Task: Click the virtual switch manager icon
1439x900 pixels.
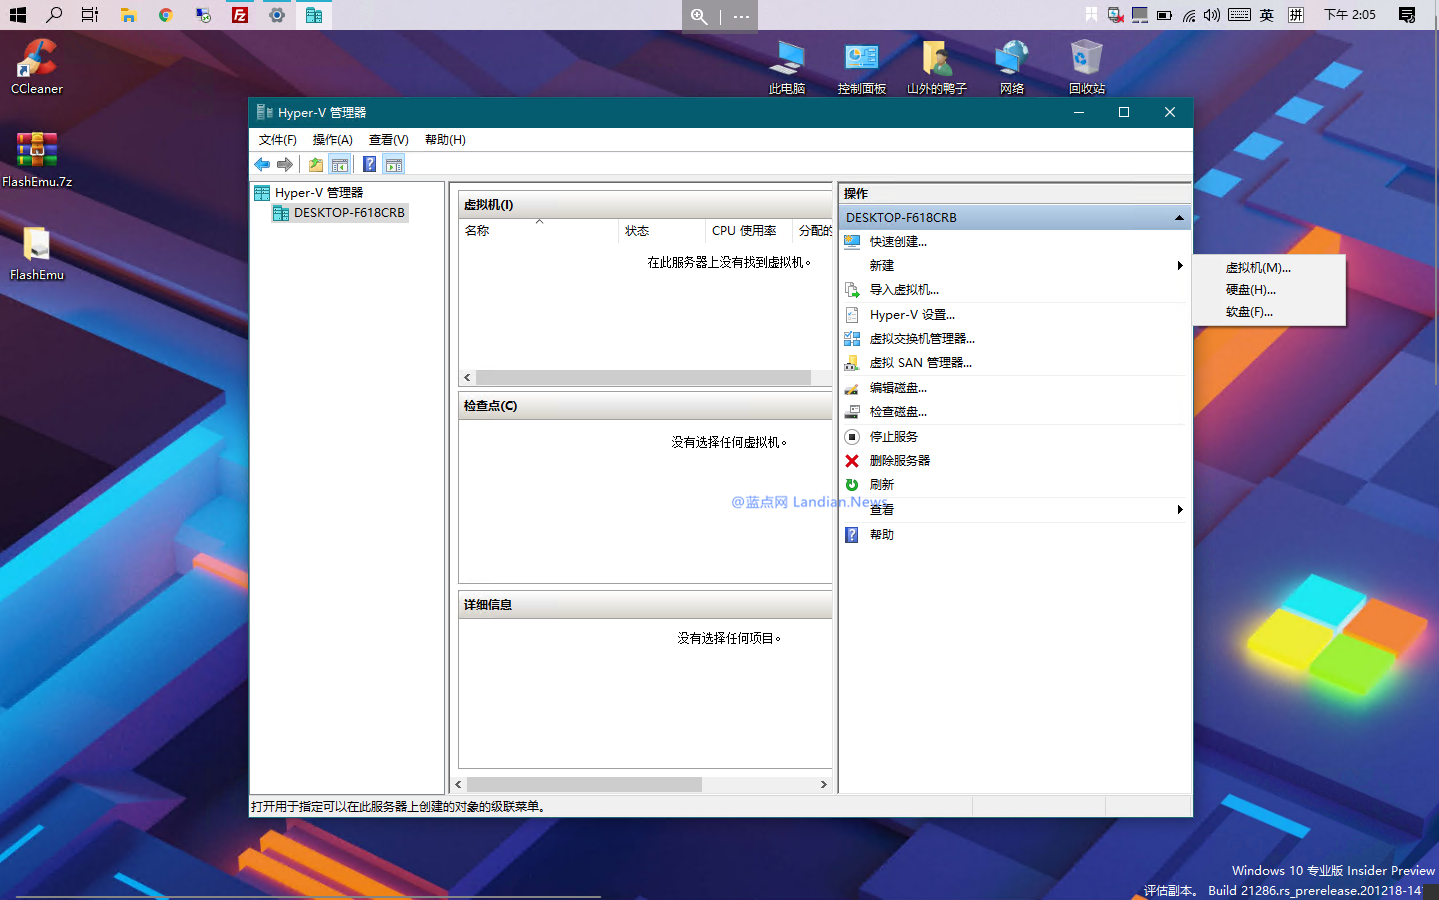Action: coord(852,339)
